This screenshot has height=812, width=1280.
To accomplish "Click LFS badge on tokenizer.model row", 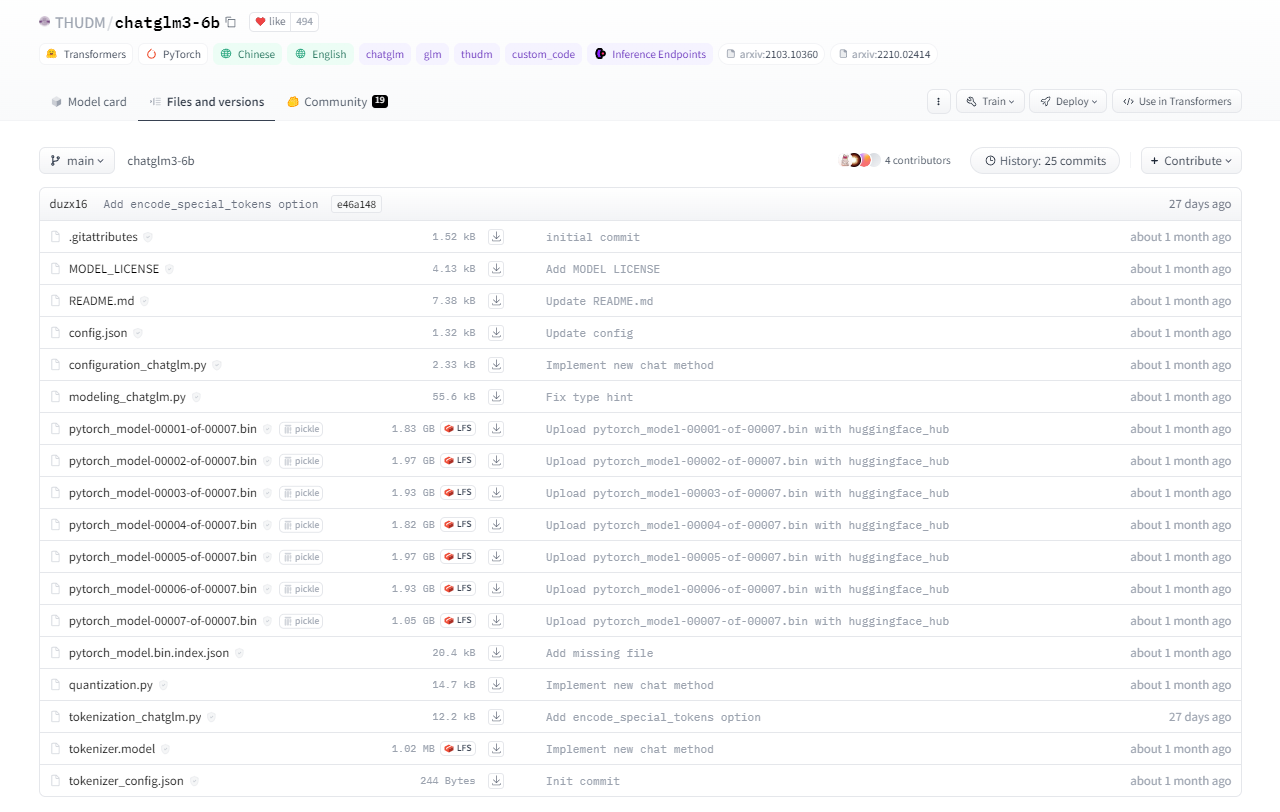I will (x=458, y=749).
